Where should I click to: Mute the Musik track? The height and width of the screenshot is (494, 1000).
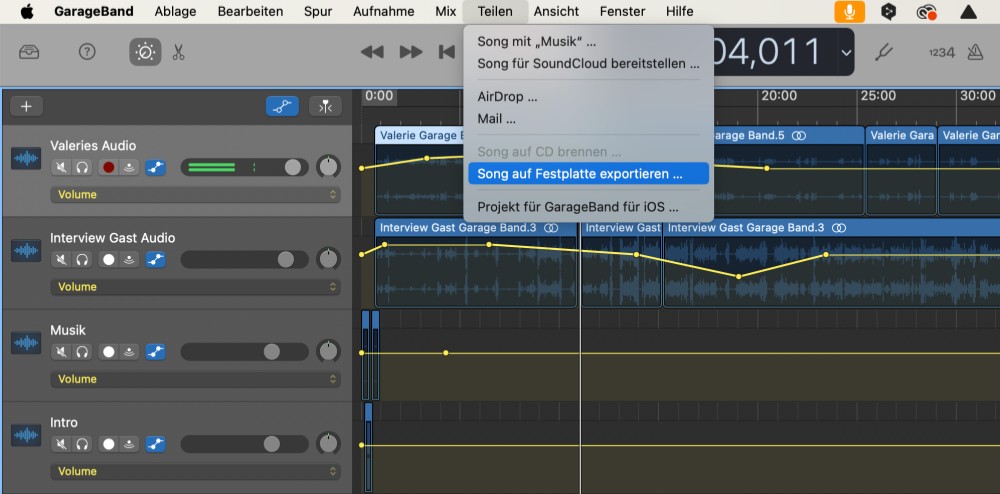(61, 352)
